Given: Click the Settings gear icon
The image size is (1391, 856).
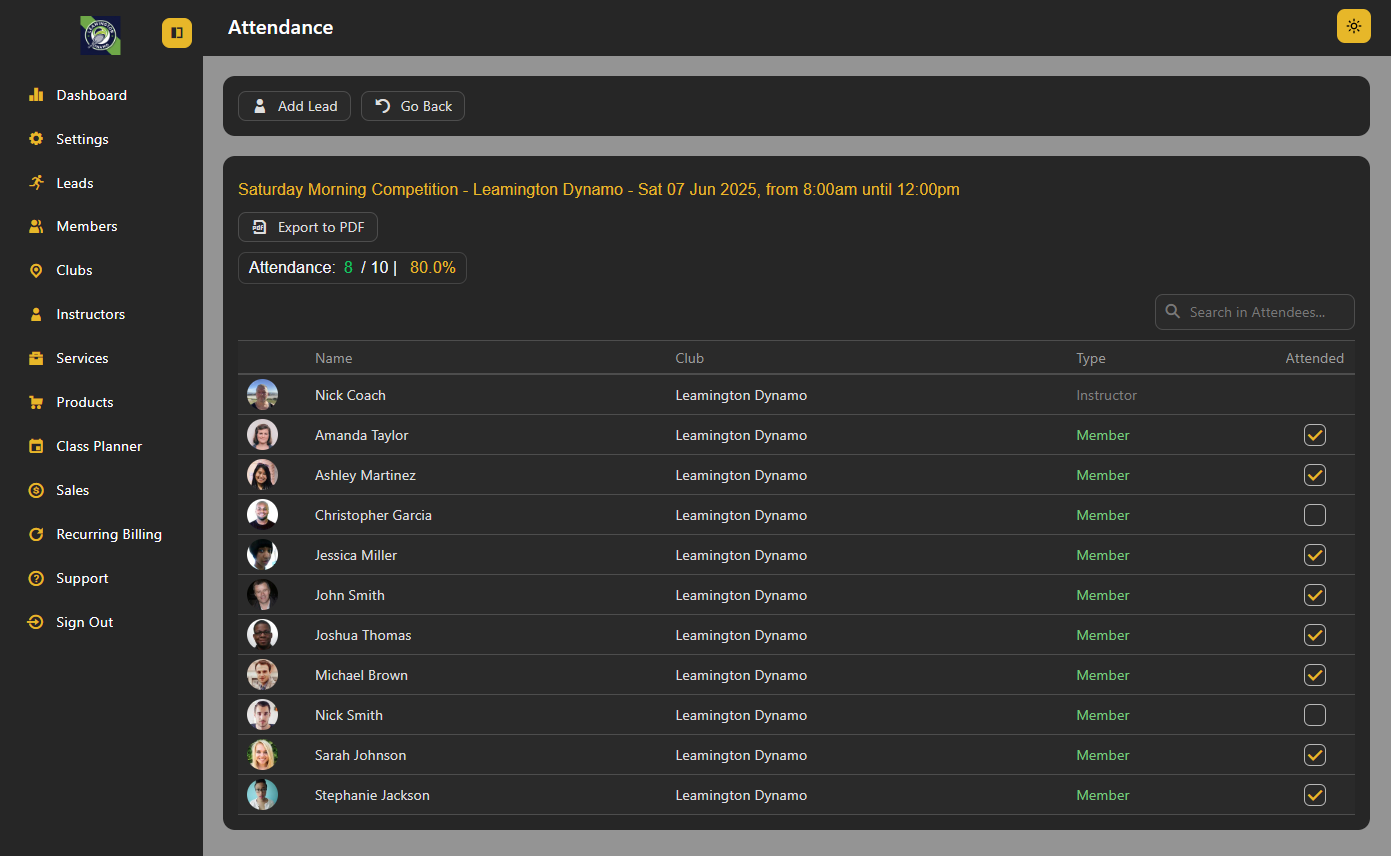Looking at the screenshot, I should click(x=36, y=139).
